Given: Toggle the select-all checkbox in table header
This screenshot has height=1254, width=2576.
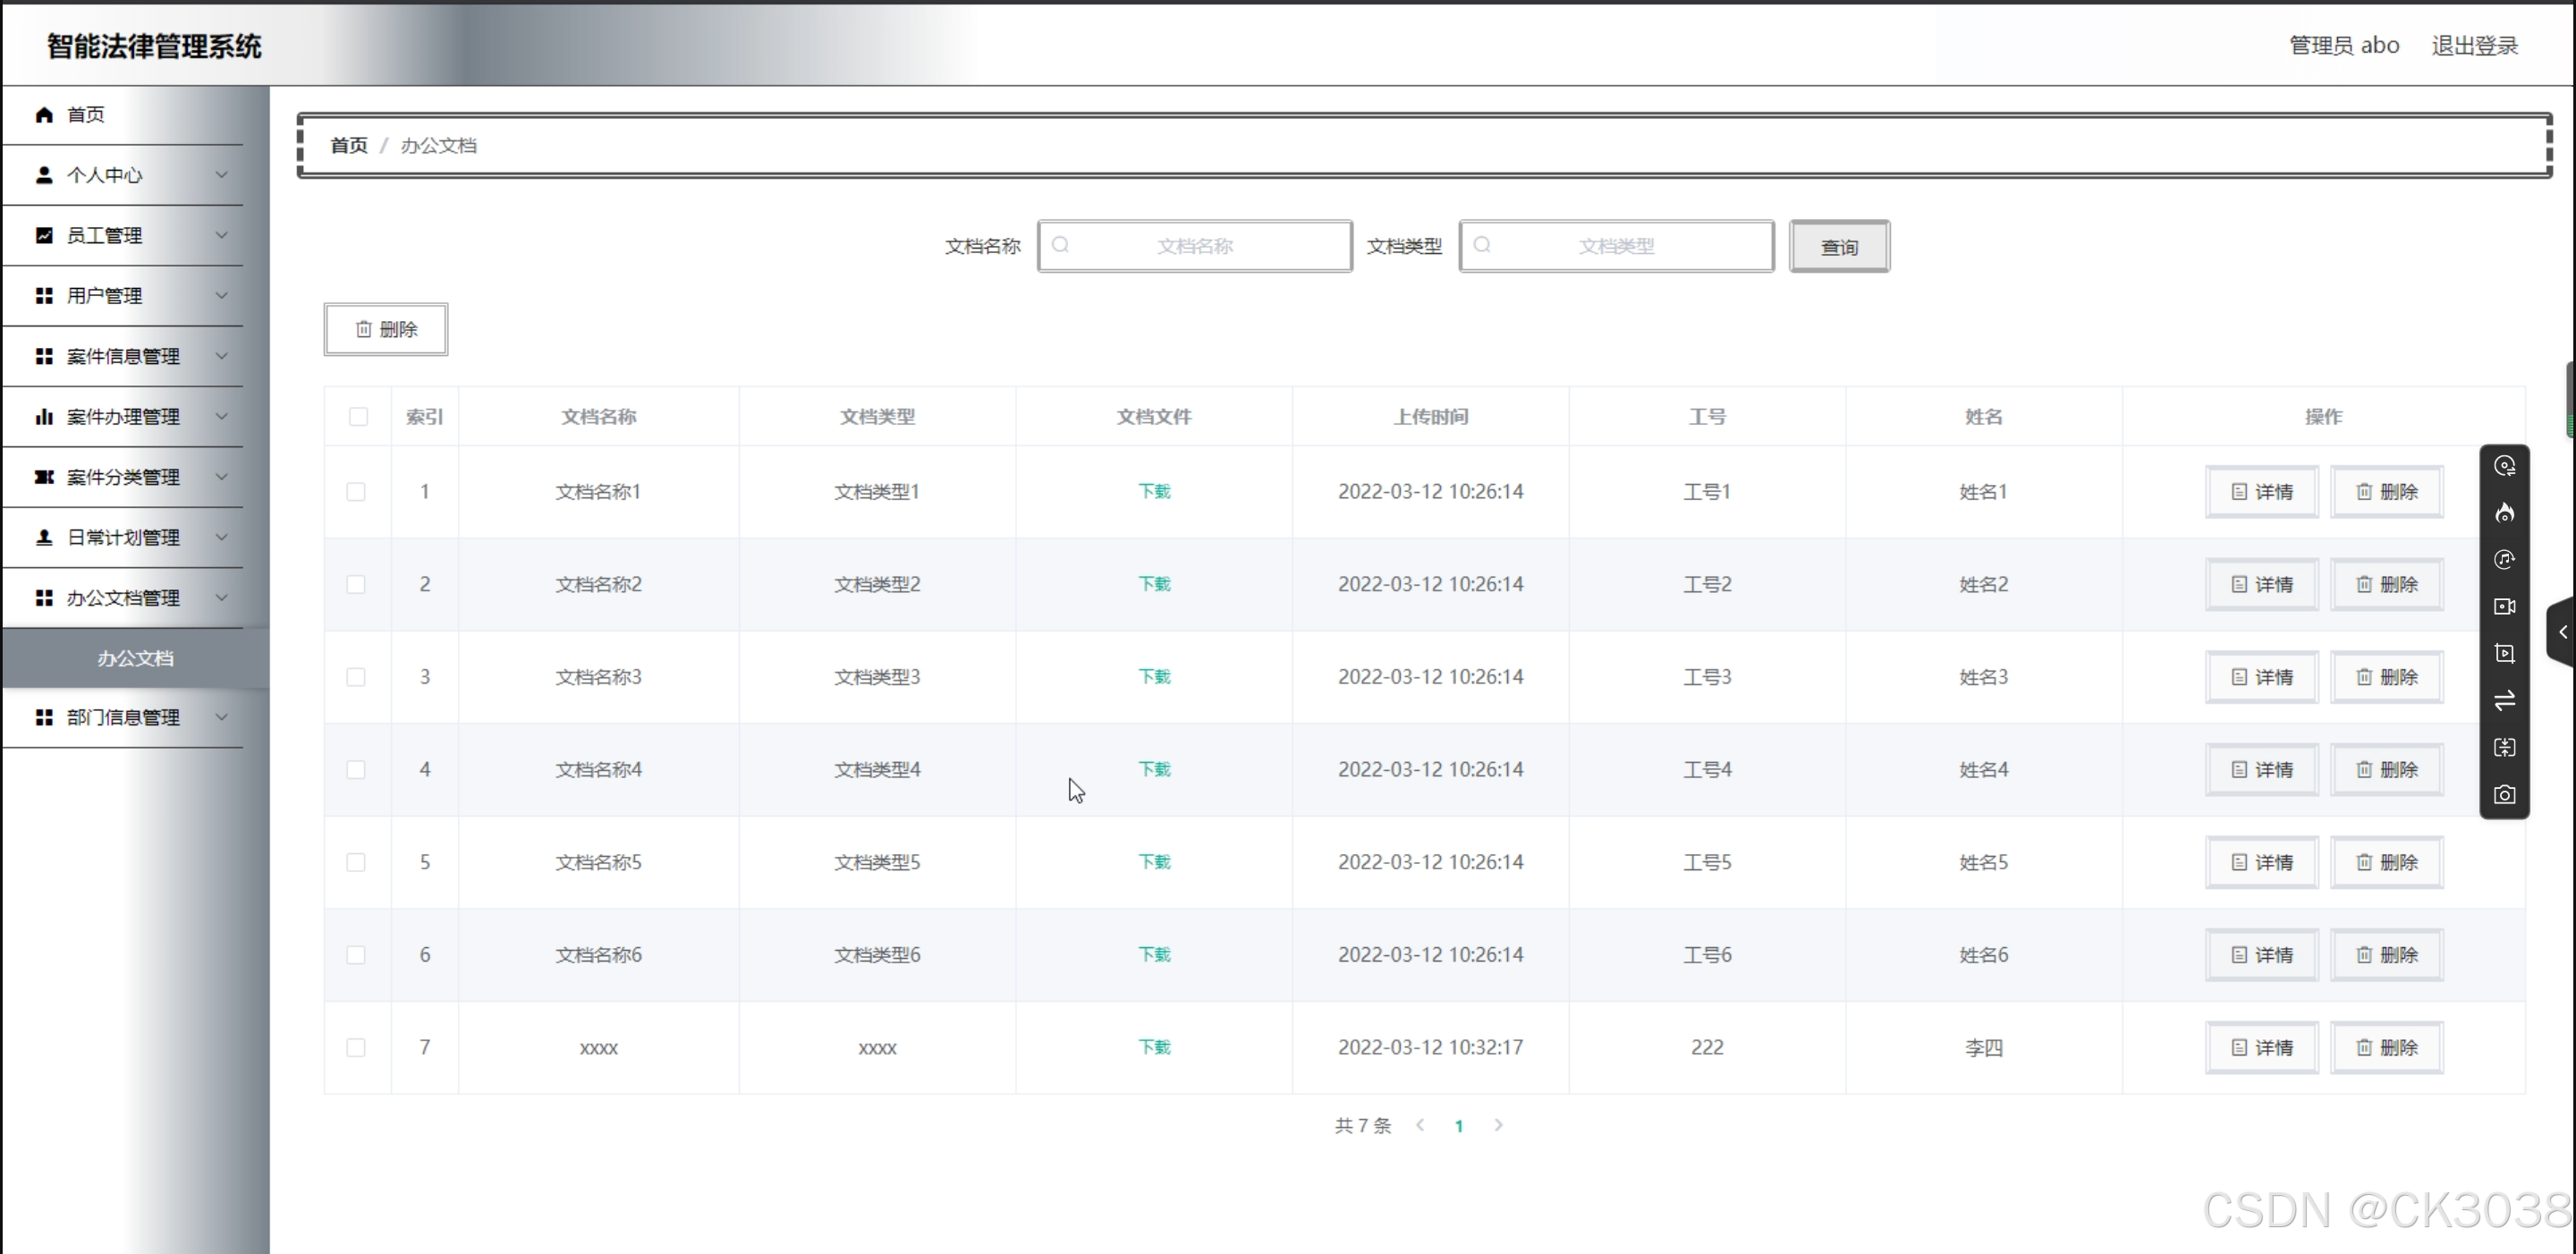Looking at the screenshot, I should pos(358,417).
